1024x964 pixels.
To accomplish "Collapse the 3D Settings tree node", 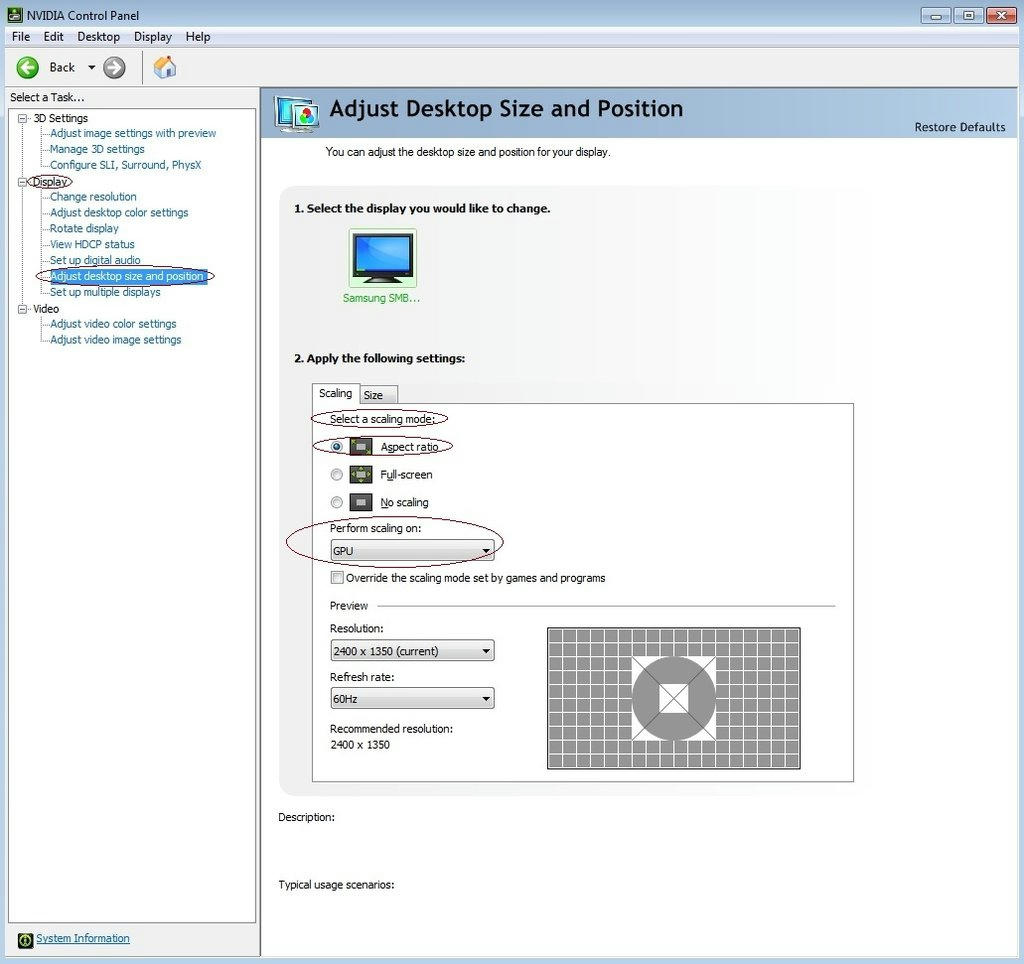I will 23,118.
